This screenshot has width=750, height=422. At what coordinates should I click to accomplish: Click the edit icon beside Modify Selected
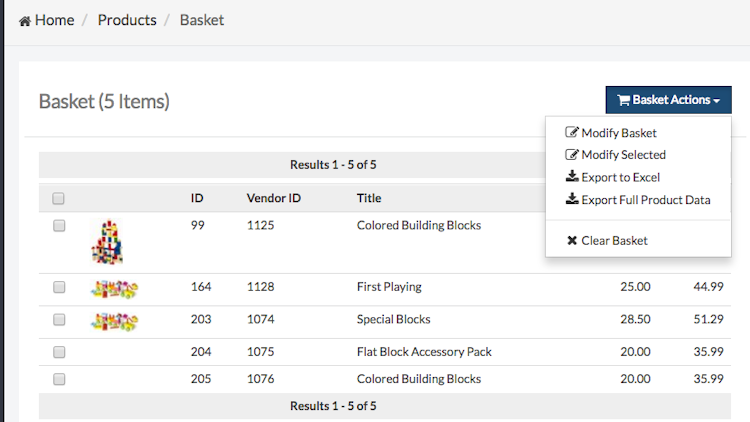[572, 155]
